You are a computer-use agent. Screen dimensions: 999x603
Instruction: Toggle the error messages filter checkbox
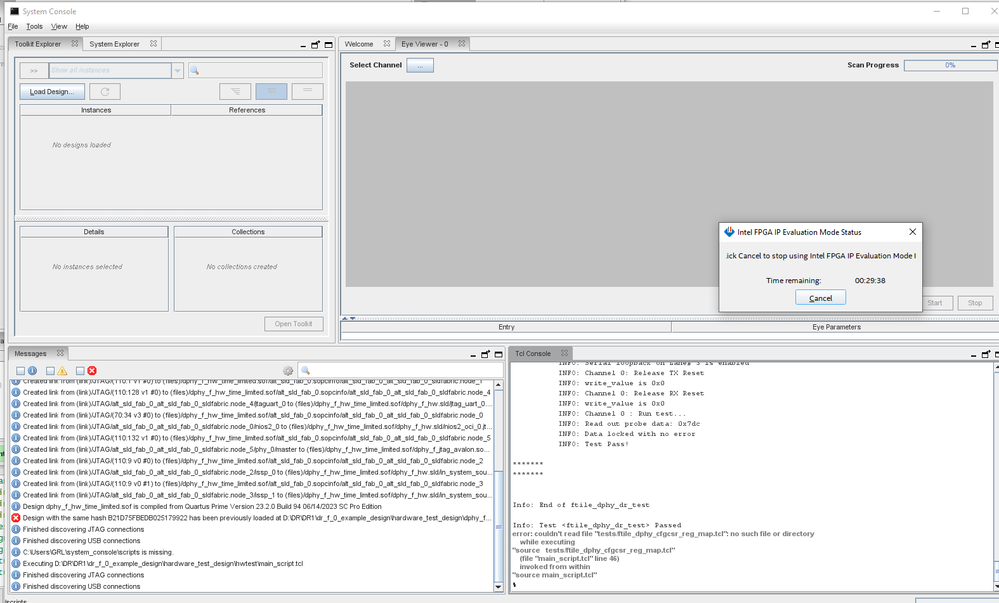point(80,371)
